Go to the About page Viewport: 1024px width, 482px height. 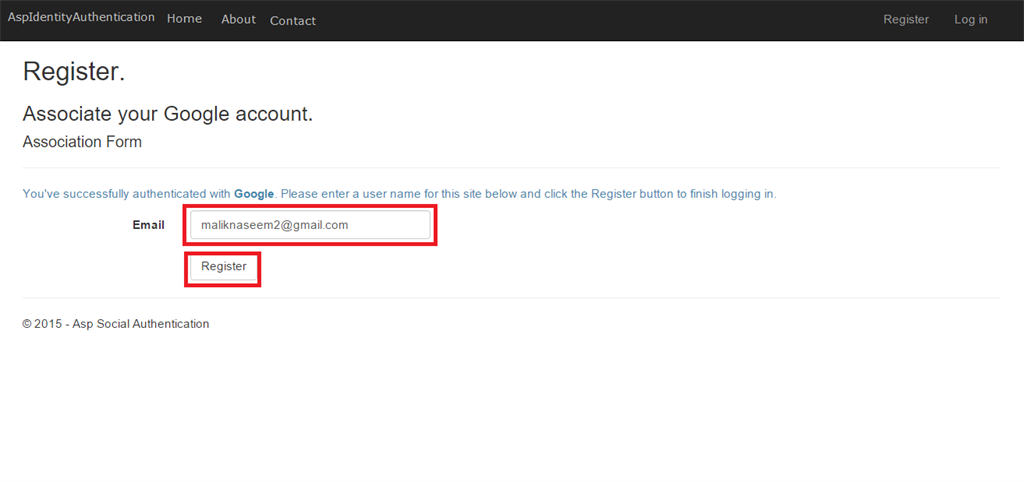(238, 19)
